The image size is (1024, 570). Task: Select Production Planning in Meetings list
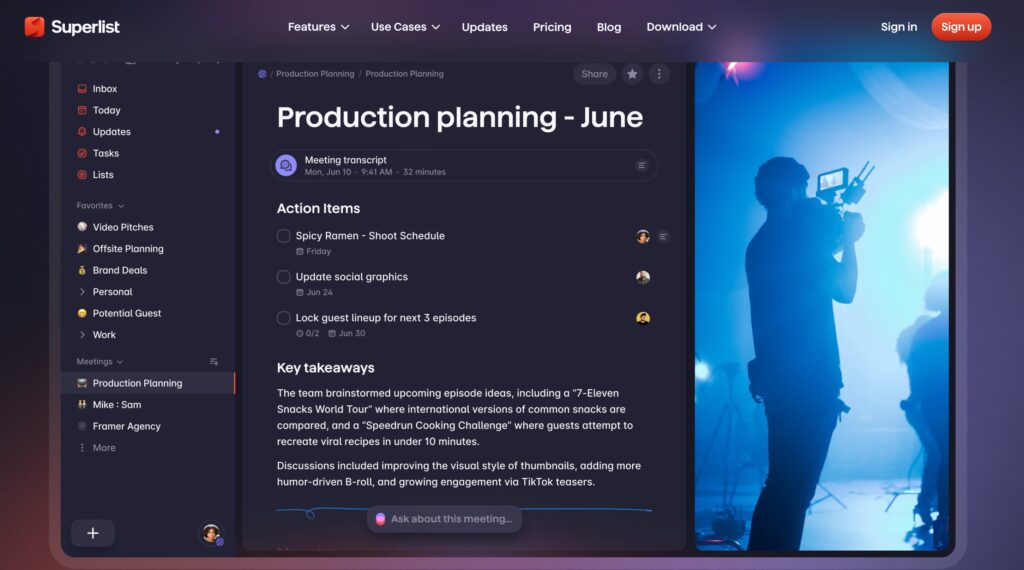click(x=148, y=383)
